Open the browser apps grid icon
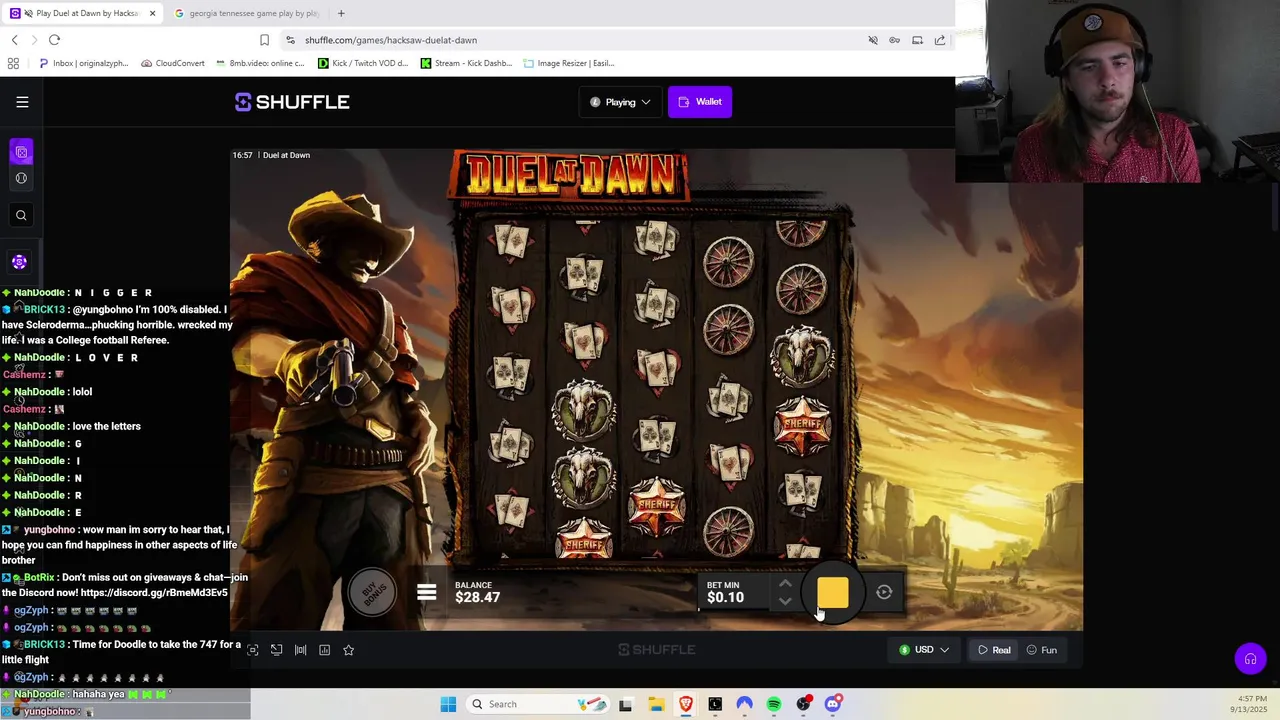This screenshot has height=720, width=1280. [x=13, y=63]
